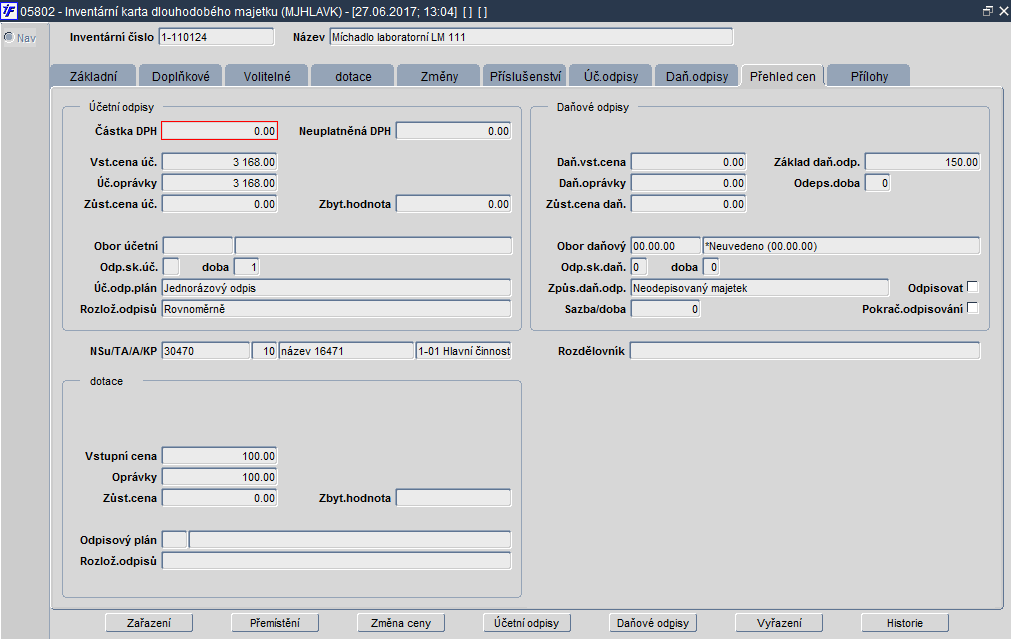Image resolution: width=1011 pixels, height=639 pixels.
Task: Open the Změny tab
Action: pos(439,76)
